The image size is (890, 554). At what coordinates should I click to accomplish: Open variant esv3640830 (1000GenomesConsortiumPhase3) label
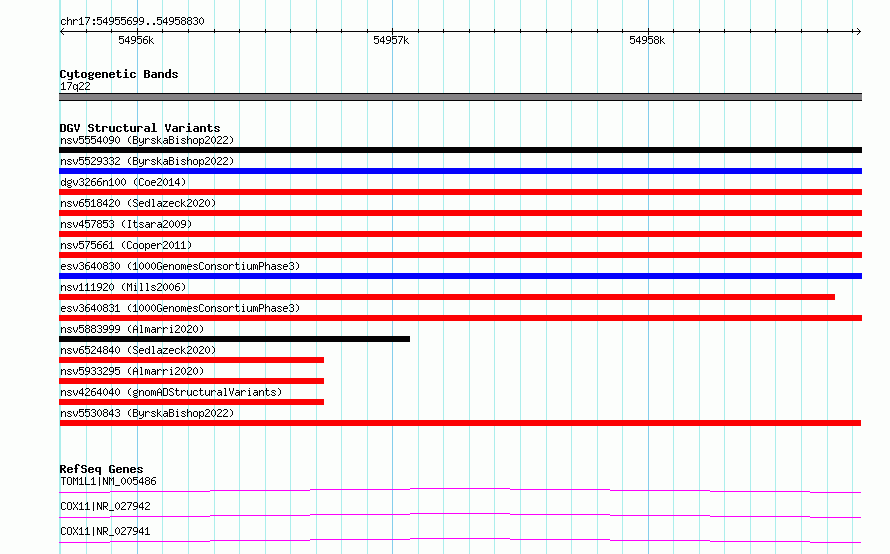pyautogui.click(x=180, y=266)
